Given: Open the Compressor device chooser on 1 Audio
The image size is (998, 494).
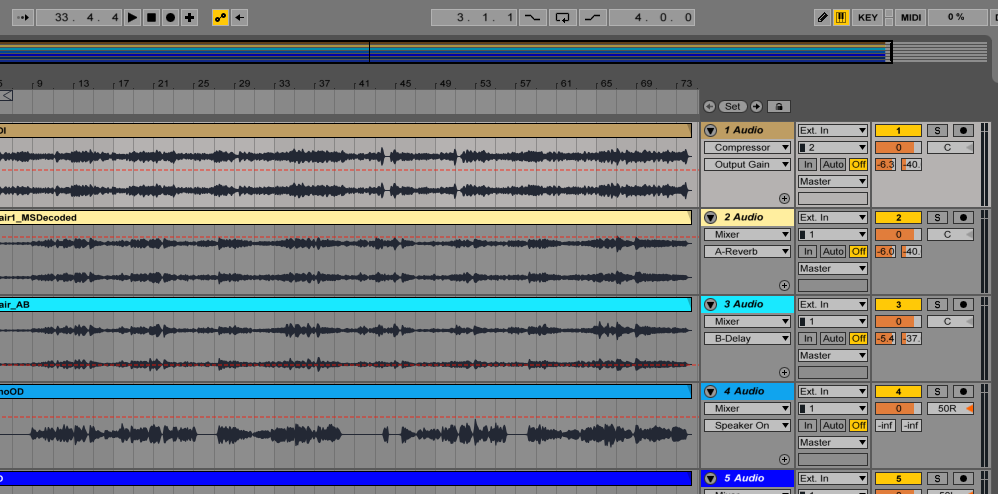Looking at the screenshot, I should pos(747,148).
